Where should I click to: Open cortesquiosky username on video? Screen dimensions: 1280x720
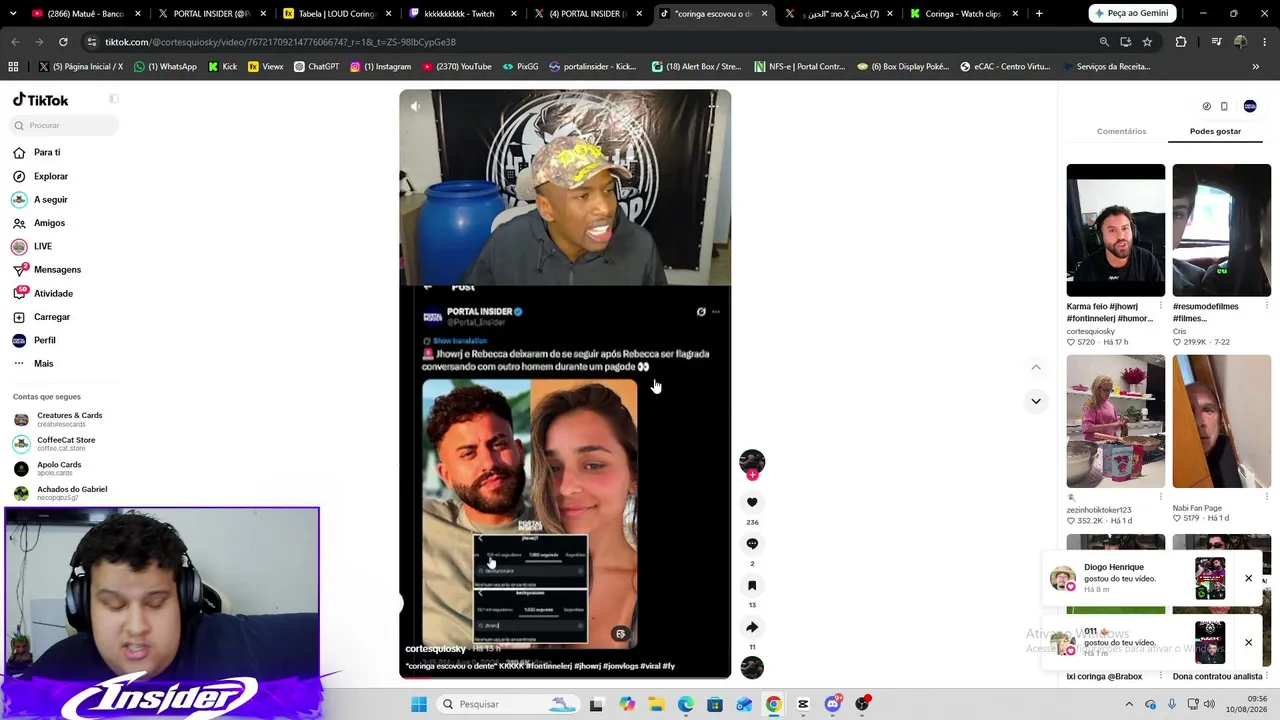click(x=436, y=649)
